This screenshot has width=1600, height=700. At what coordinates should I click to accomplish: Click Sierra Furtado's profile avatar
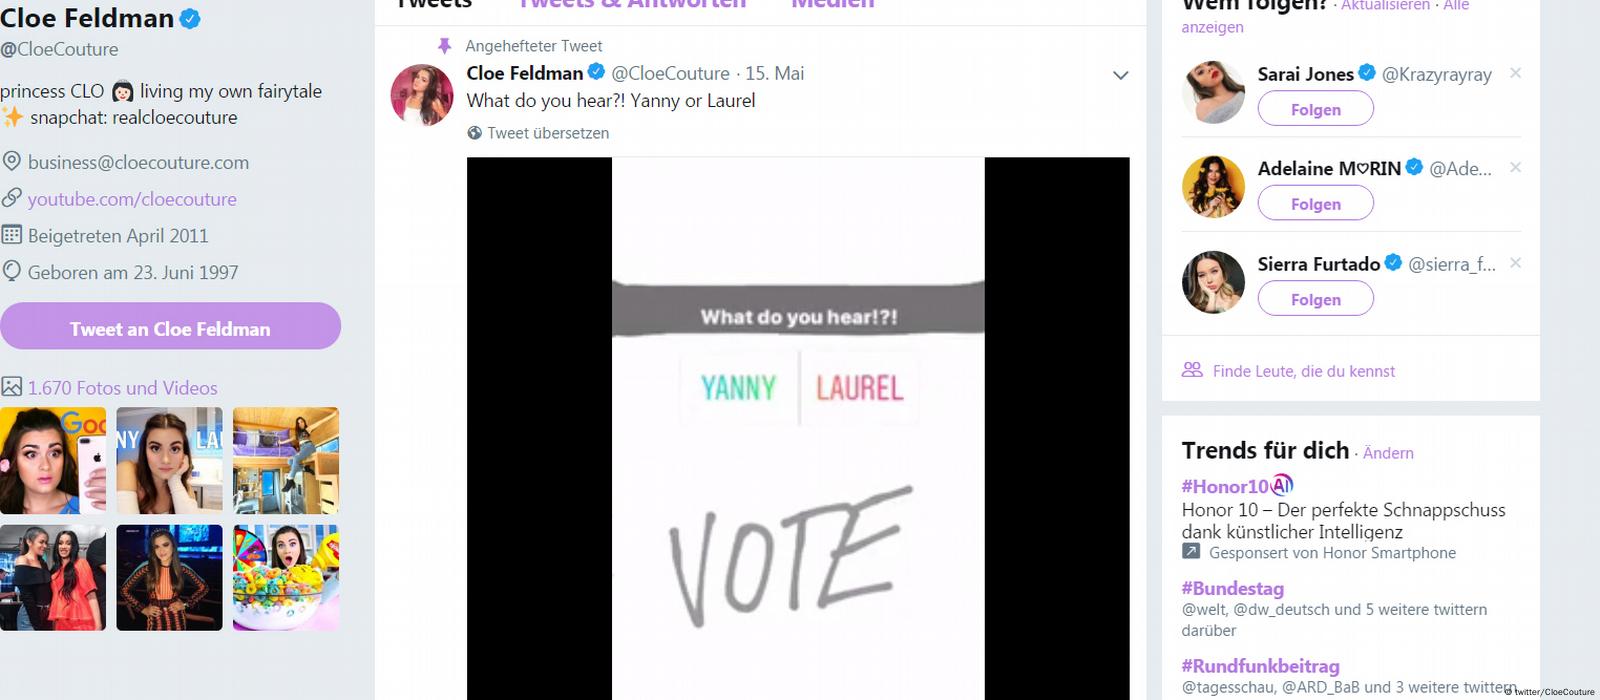pyautogui.click(x=1213, y=282)
